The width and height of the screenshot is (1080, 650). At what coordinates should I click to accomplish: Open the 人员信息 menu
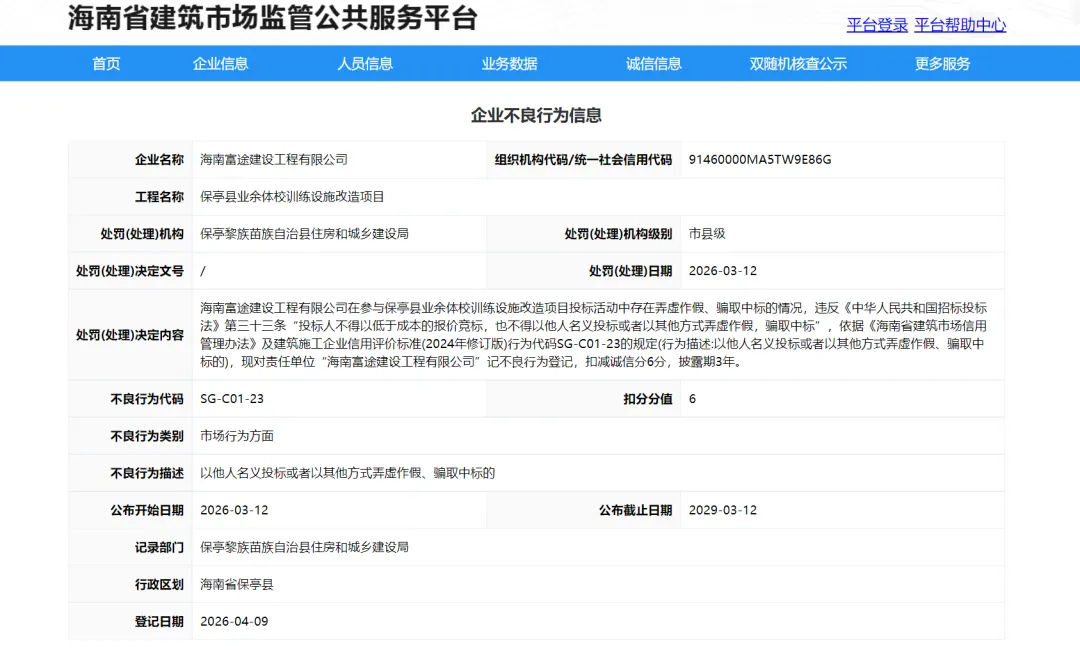click(x=365, y=63)
